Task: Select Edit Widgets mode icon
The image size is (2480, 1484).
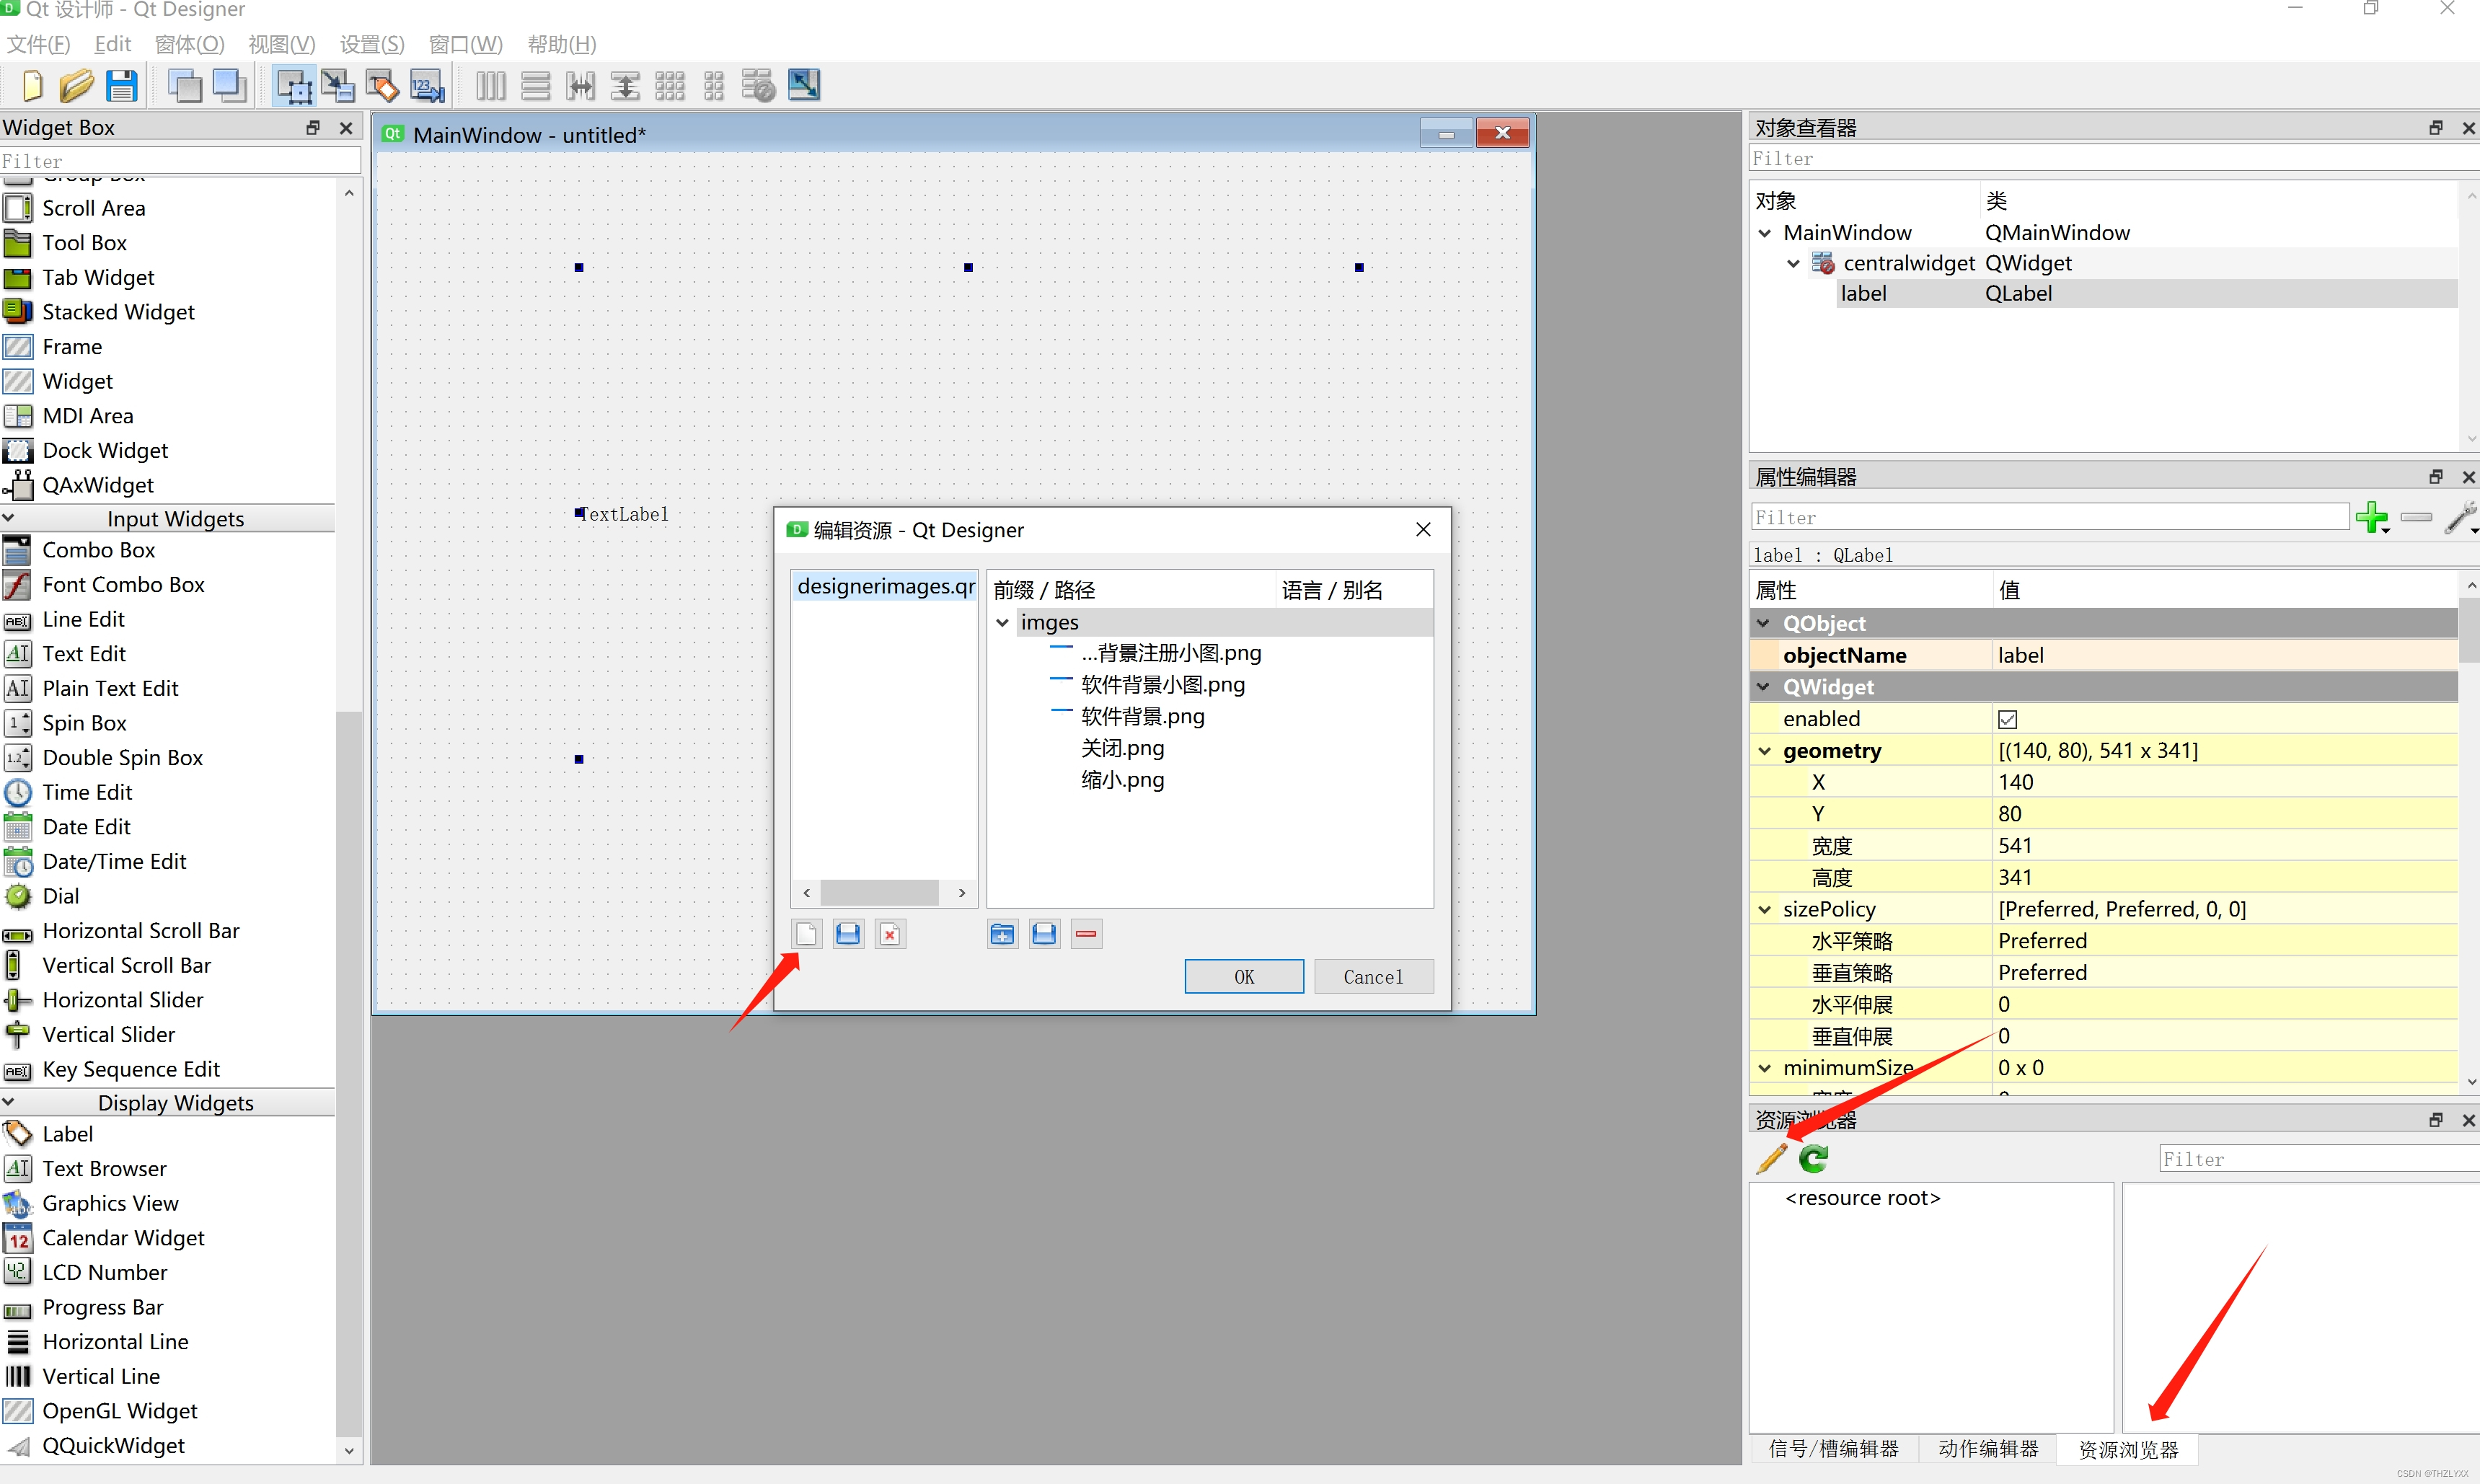Action: [x=294, y=86]
